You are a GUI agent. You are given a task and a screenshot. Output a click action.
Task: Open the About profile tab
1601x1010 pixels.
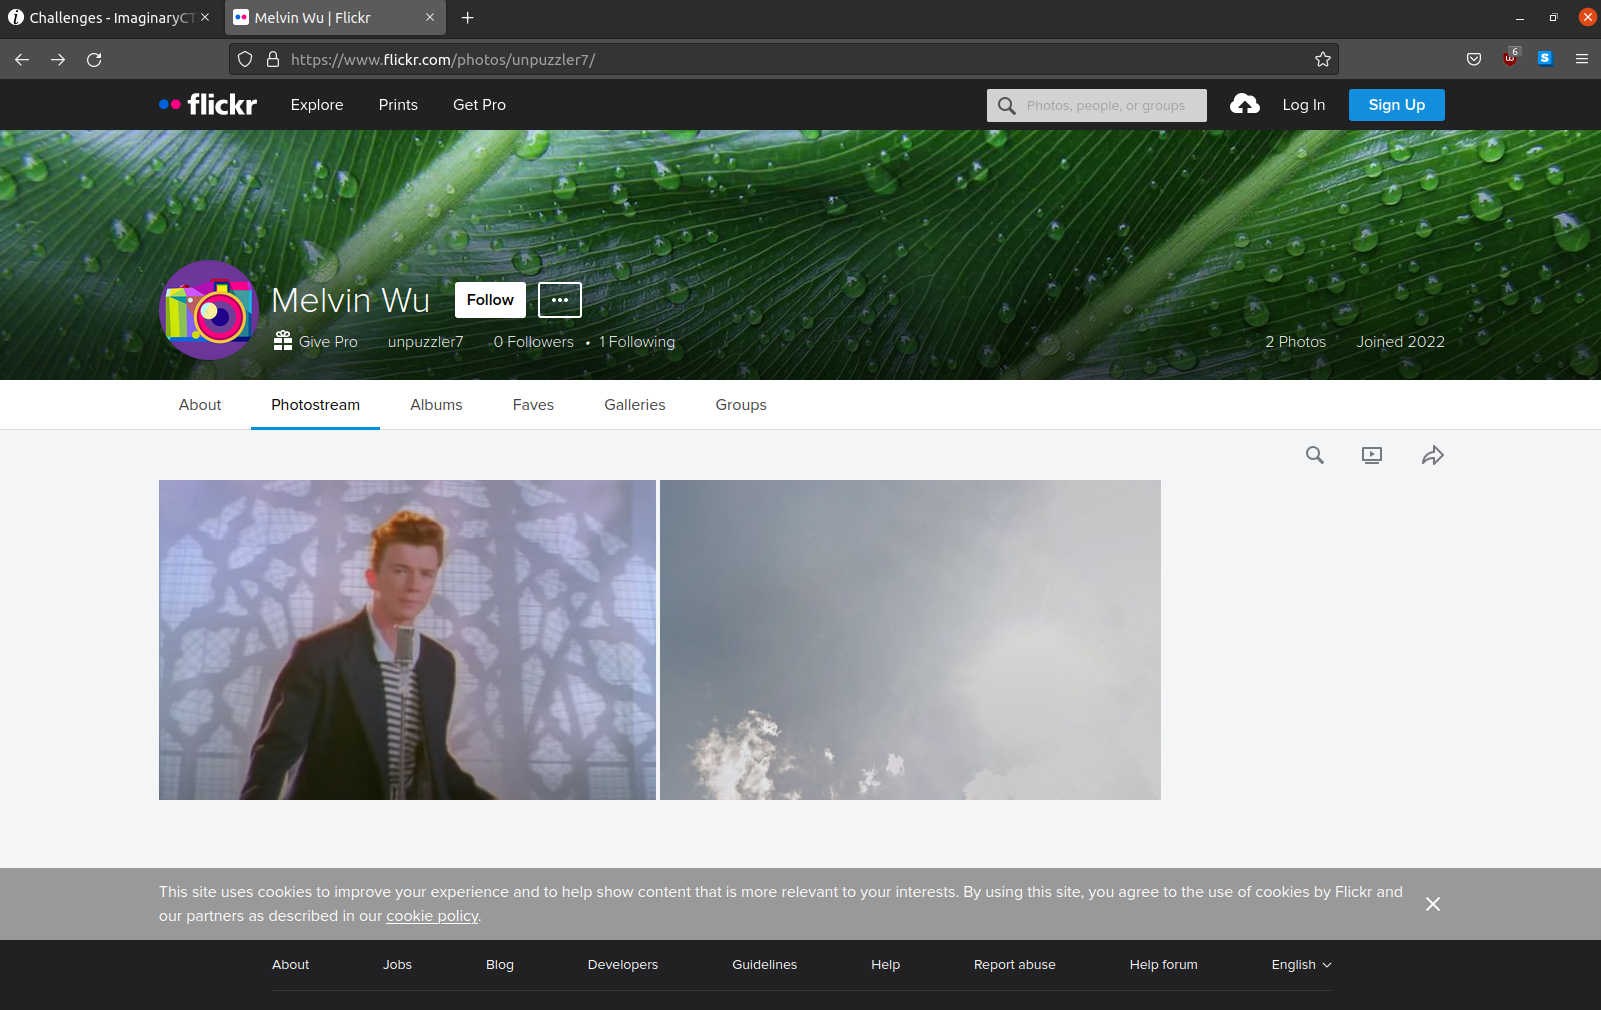click(x=200, y=405)
